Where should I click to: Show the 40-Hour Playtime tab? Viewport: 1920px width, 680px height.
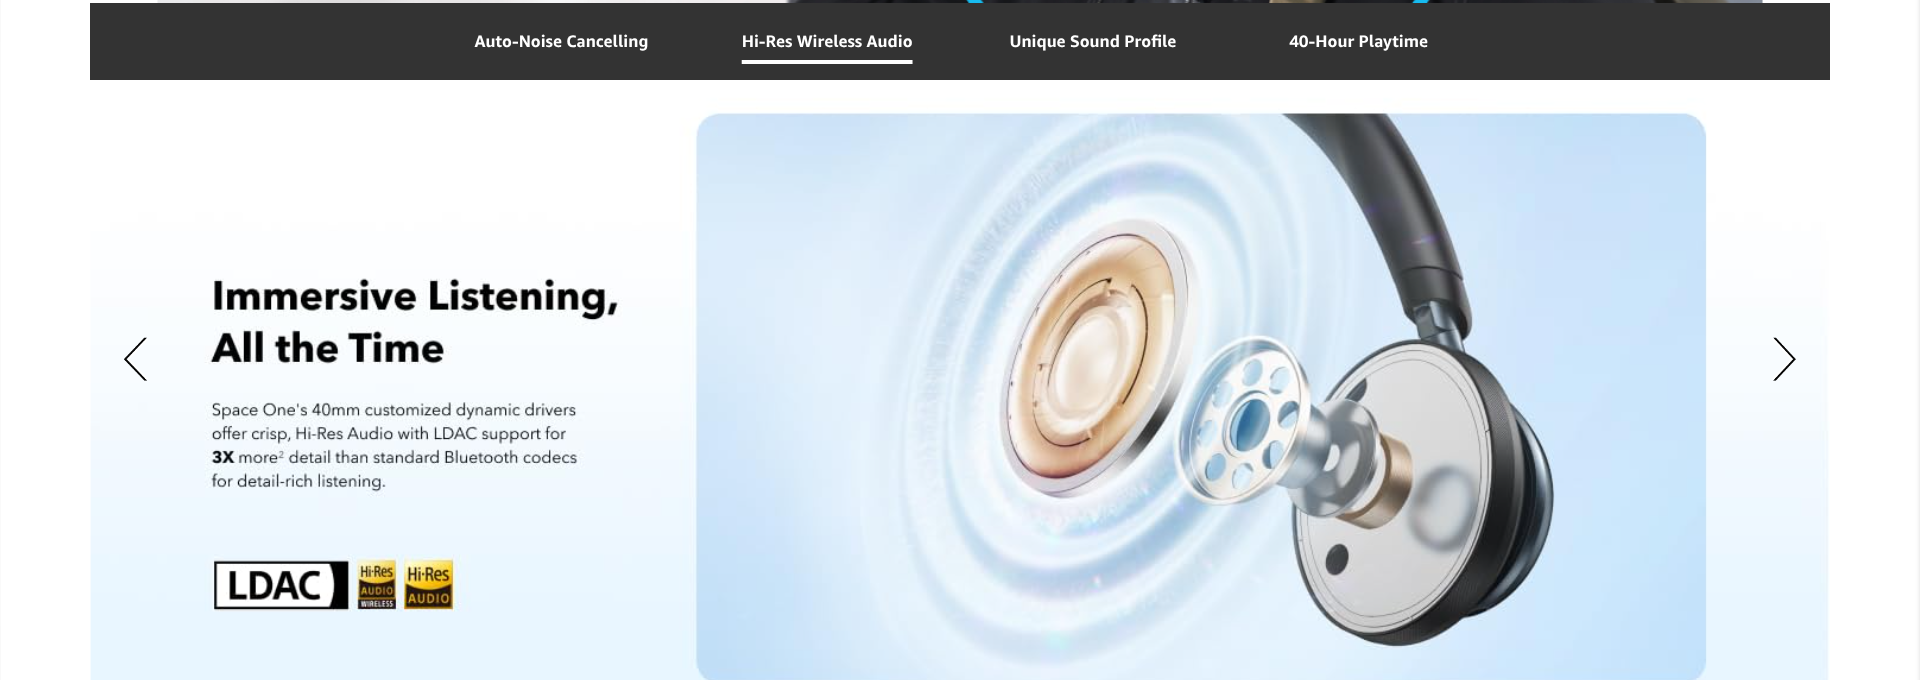click(x=1358, y=41)
